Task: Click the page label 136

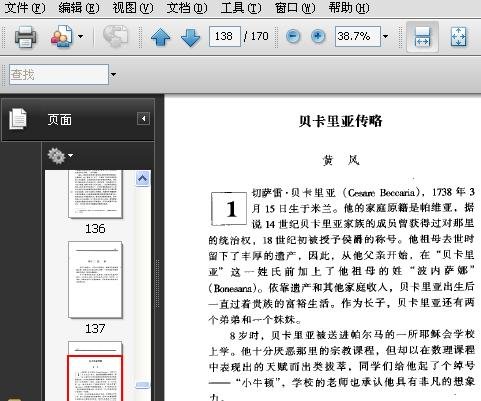Action: (95, 229)
